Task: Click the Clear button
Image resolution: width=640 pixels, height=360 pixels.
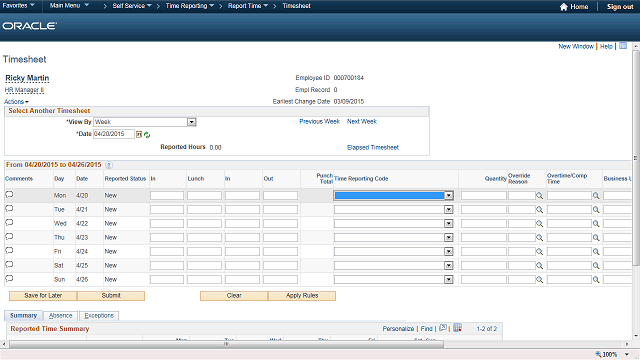Action: point(234,296)
